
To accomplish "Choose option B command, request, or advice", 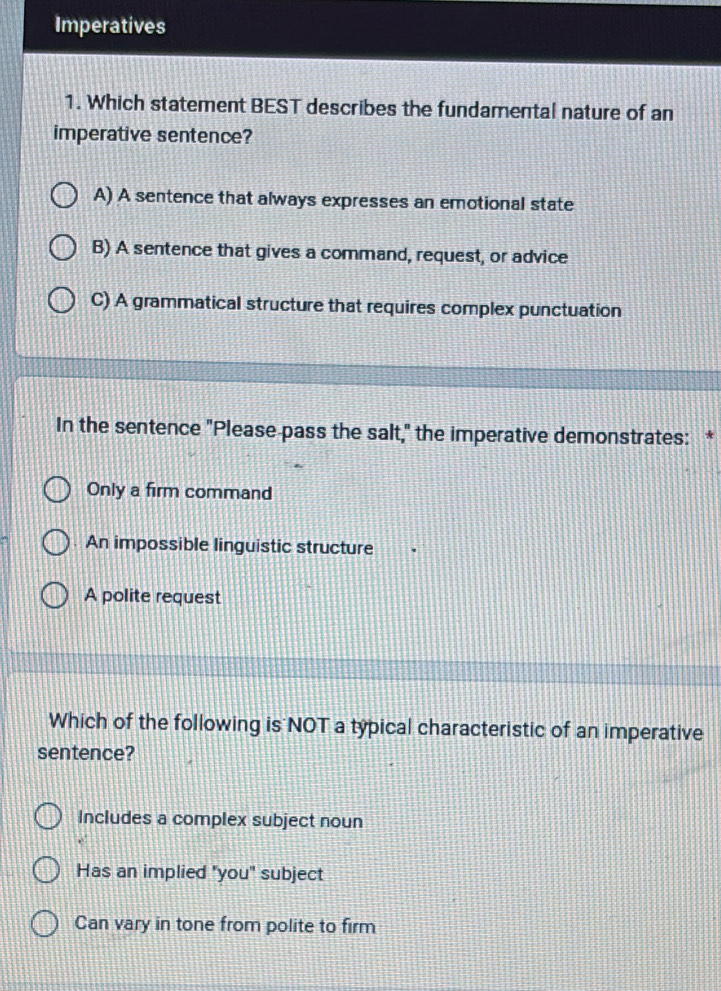I will (63, 248).
